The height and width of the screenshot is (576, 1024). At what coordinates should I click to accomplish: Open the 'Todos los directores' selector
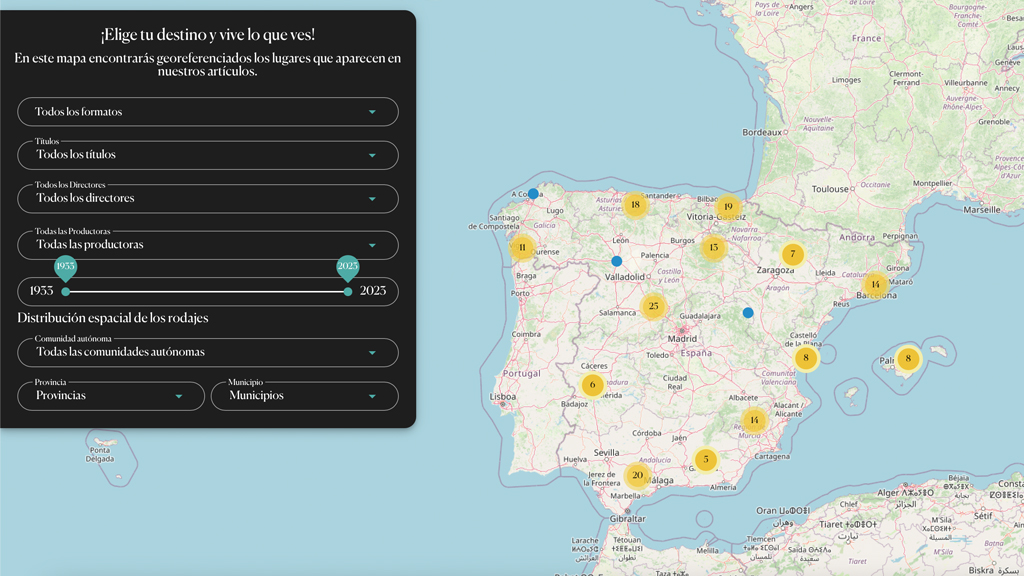tap(208, 198)
